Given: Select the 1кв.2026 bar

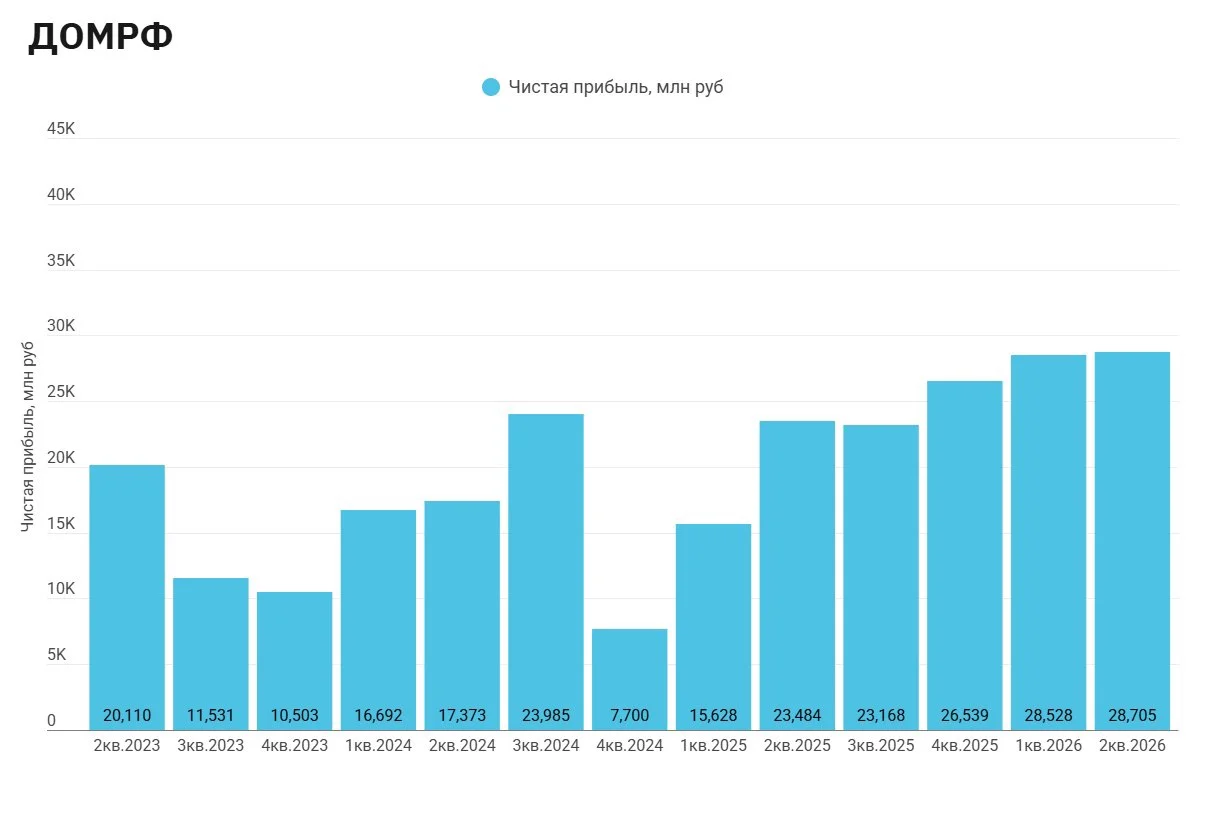Looking at the screenshot, I should [1049, 542].
